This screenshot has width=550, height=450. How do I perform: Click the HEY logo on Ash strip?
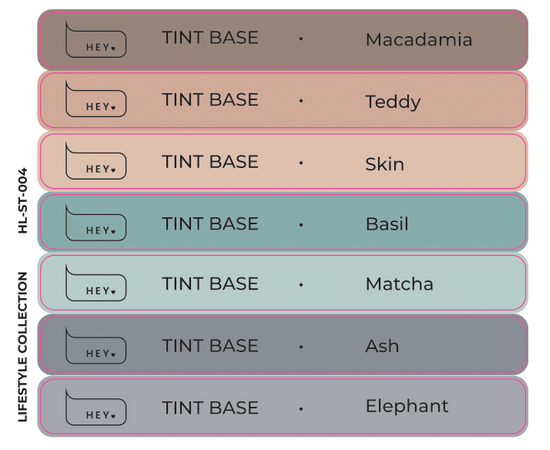96,345
